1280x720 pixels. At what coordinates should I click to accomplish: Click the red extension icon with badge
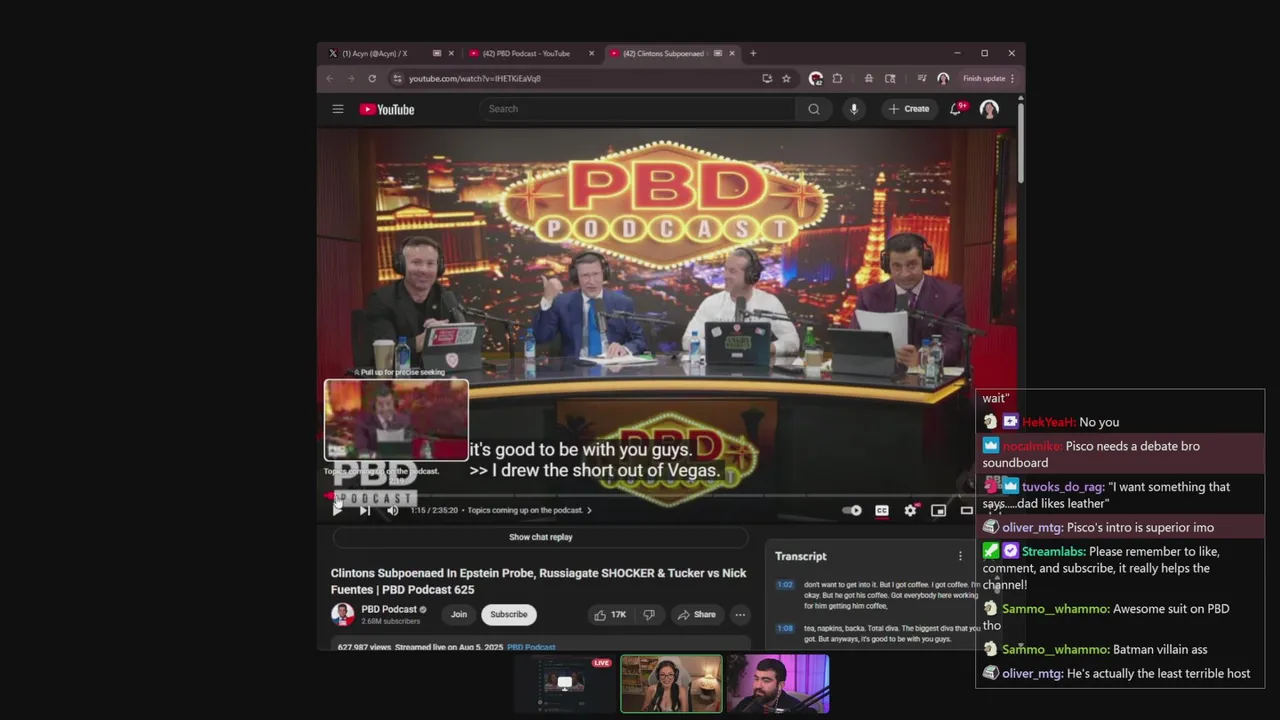pos(816,78)
